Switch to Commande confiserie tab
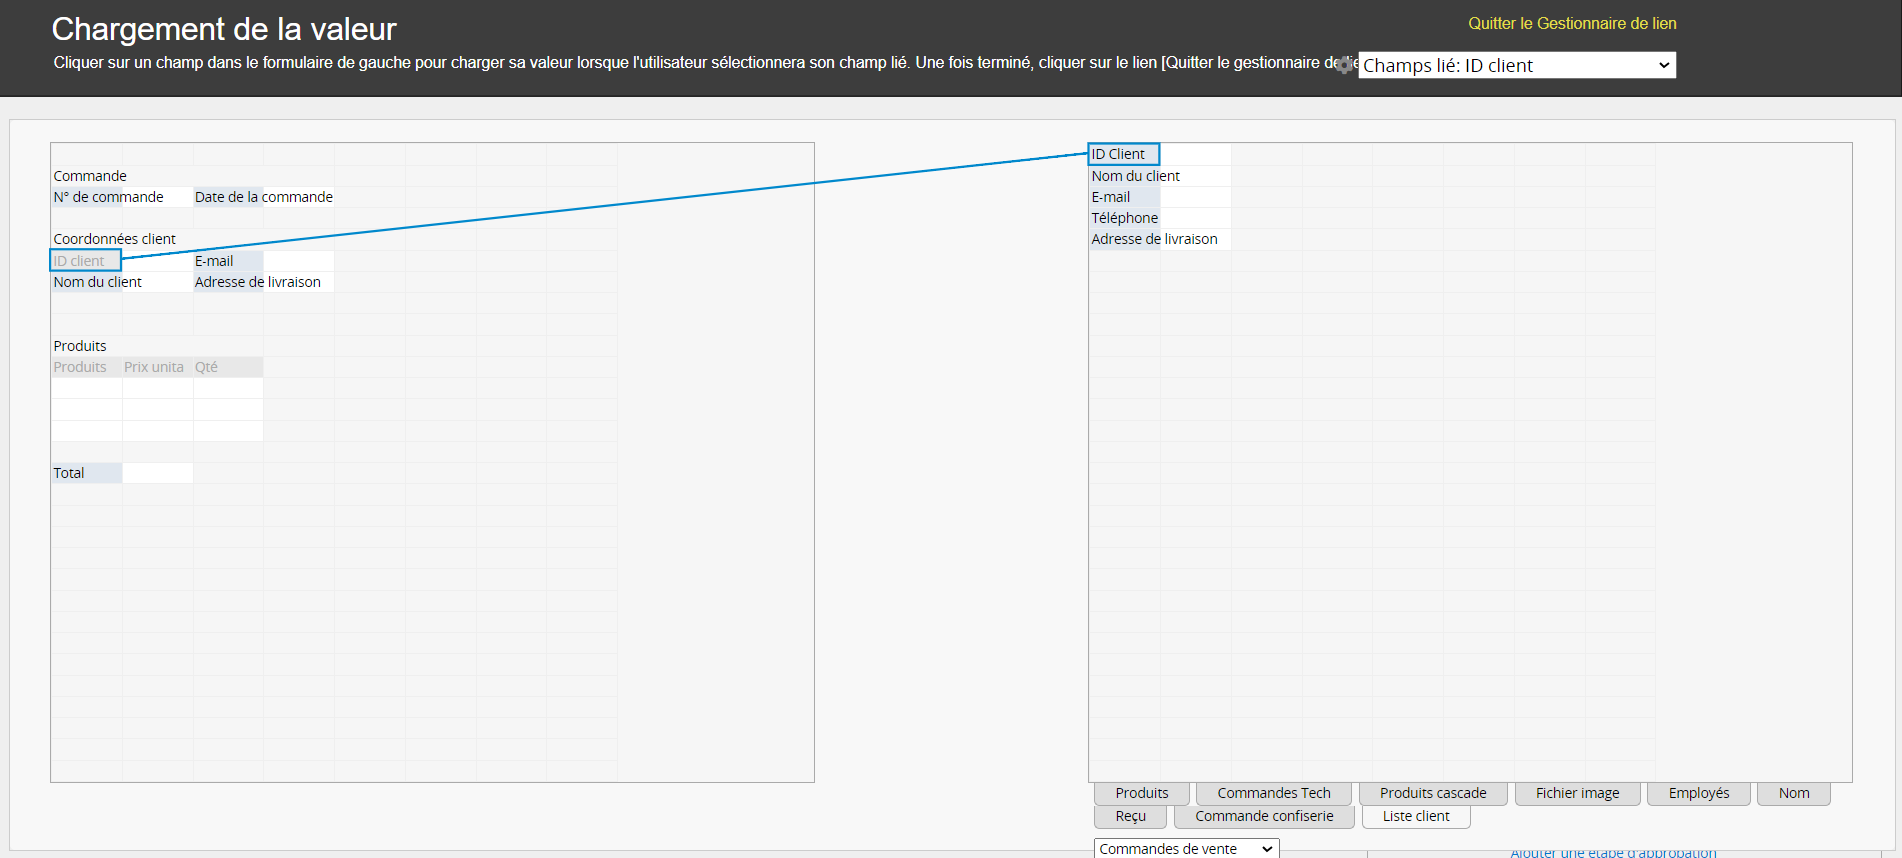The height and width of the screenshot is (858, 1902). [1264, 816]
